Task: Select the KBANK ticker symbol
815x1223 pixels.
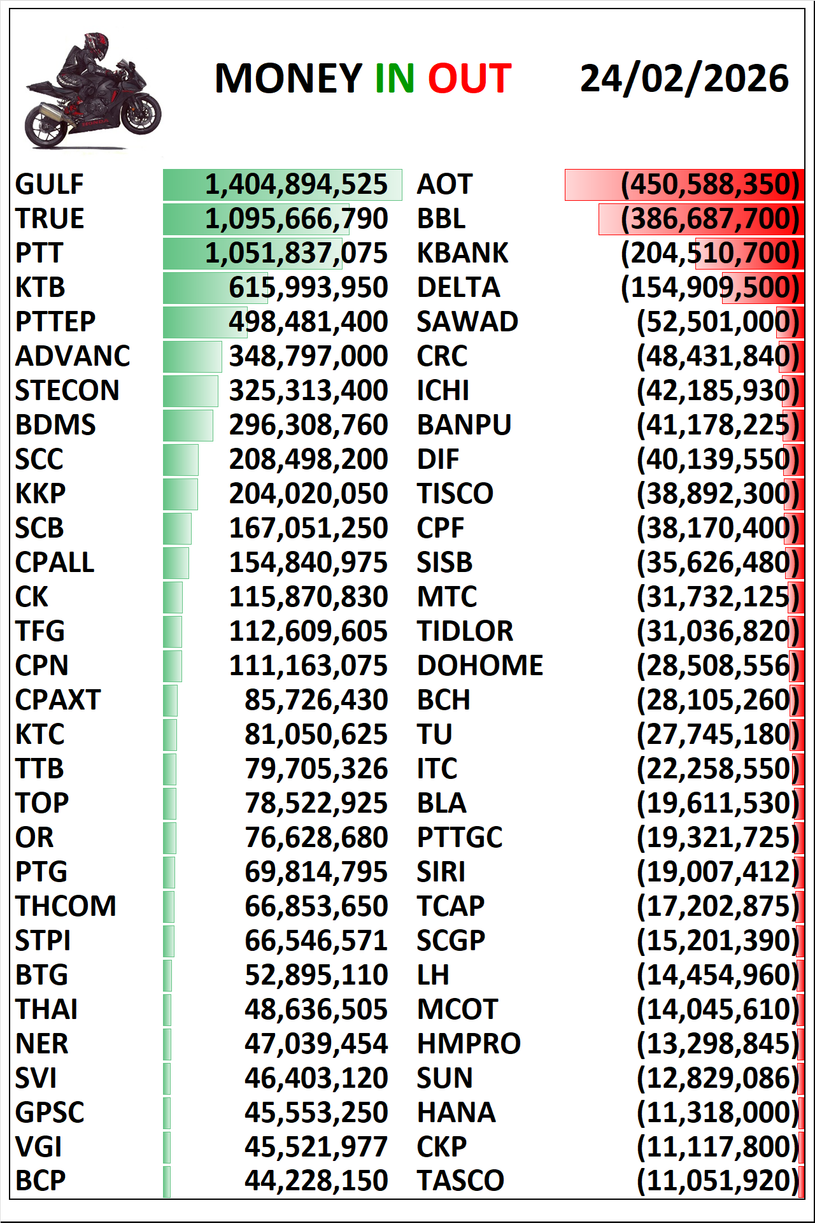Action: click(x=462, y=253)
